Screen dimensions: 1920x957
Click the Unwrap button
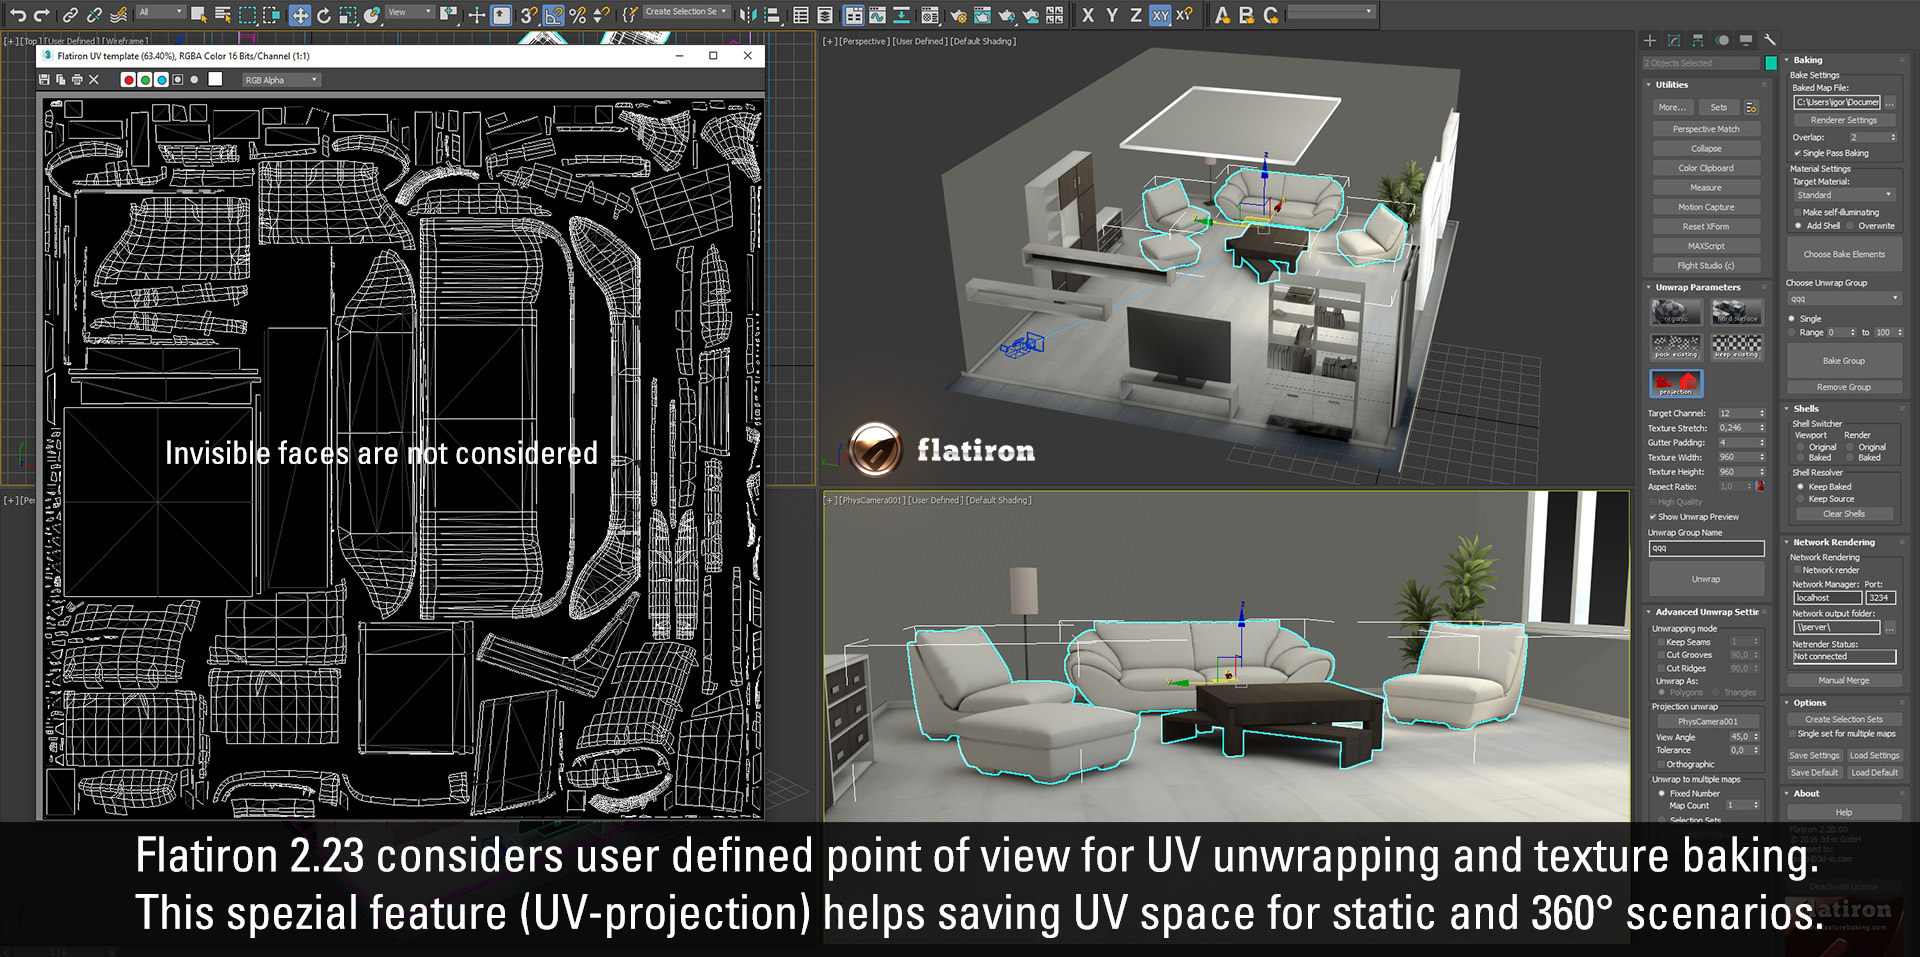1706,579
